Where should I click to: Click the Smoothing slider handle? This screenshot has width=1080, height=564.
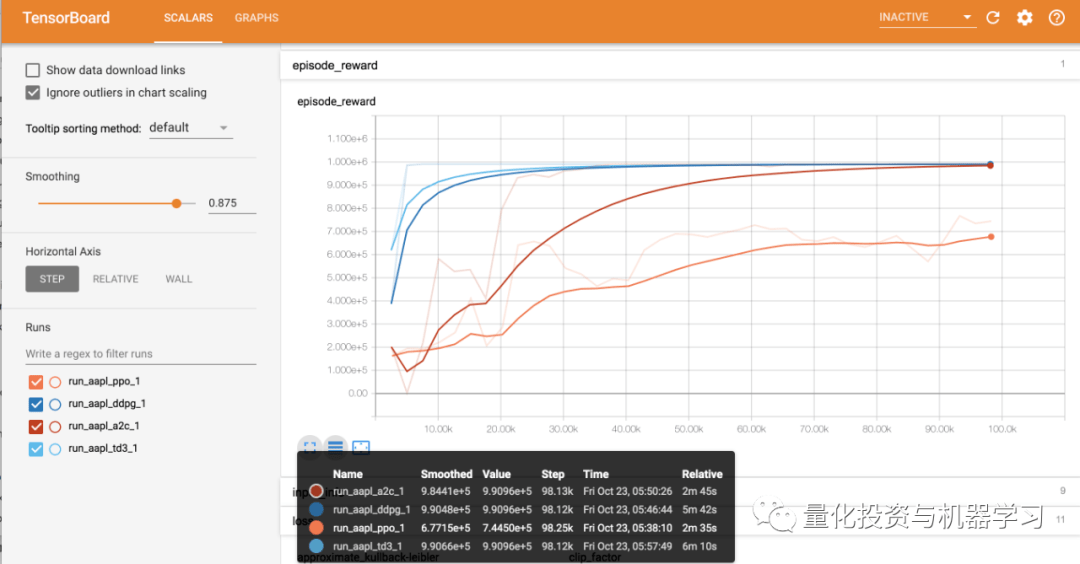click(x=177, y=203)
